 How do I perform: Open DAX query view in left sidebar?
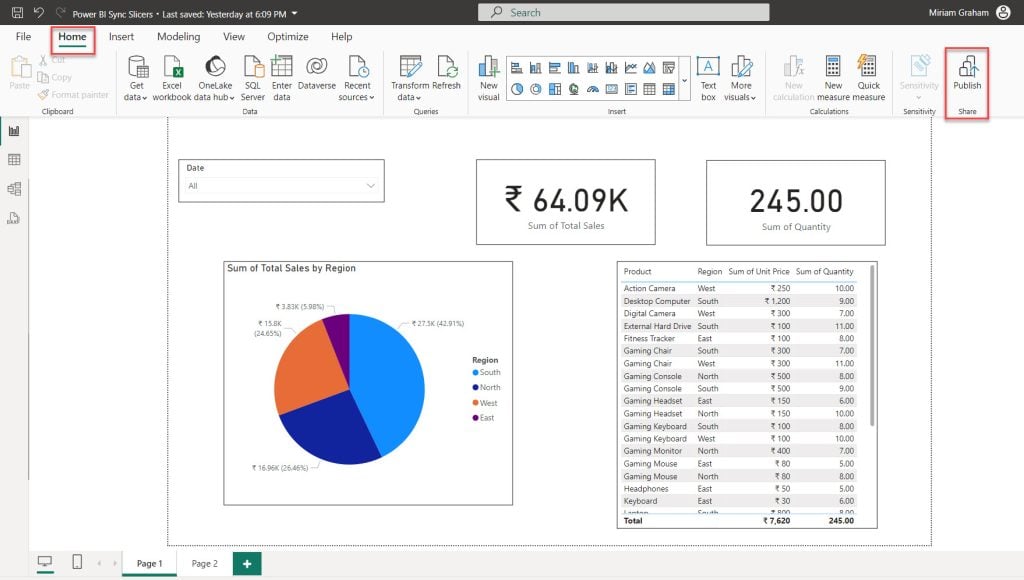[14, 218]
